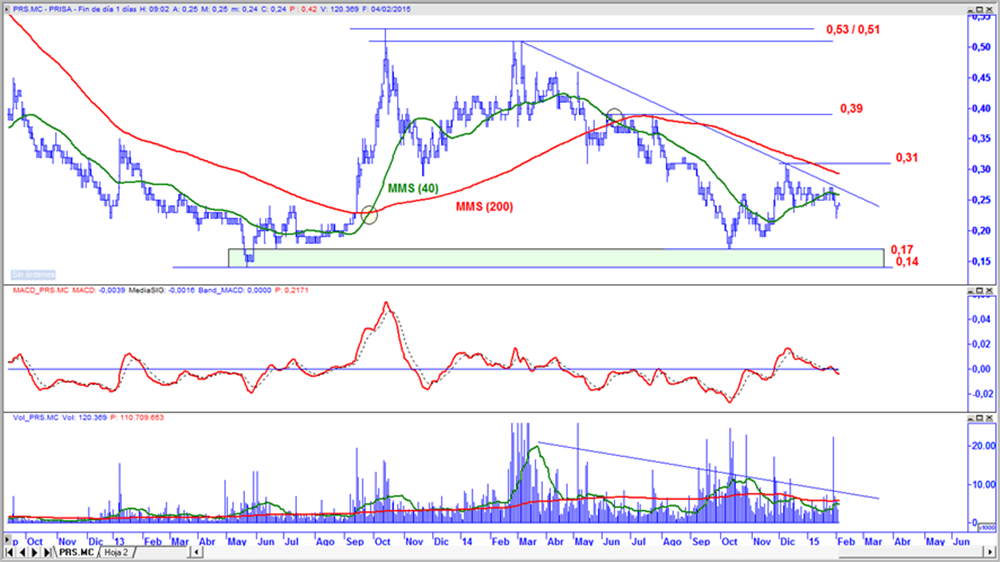Minimize the MACD indicator pane
This screenshot has width=1000, height=562.
971,291
